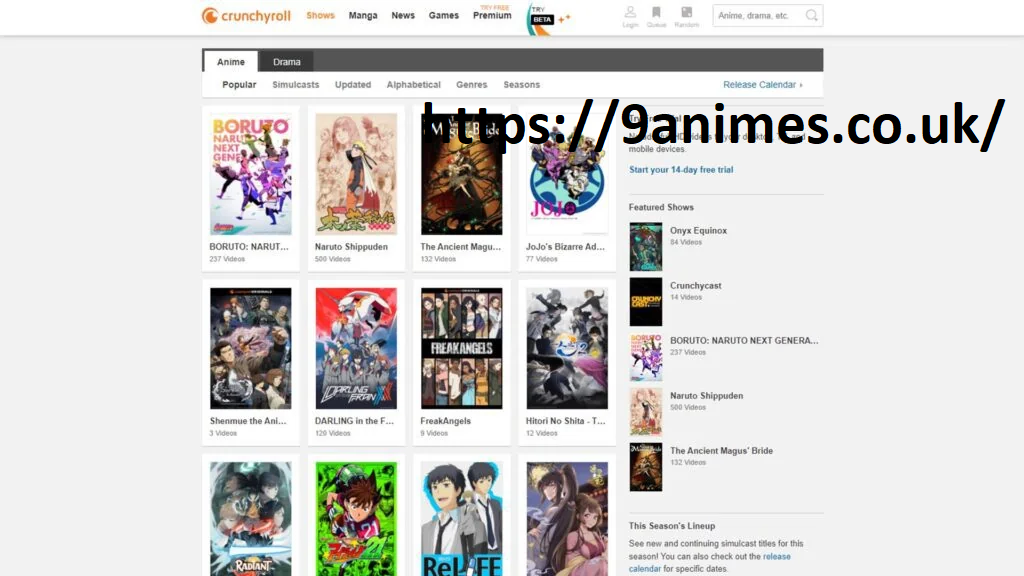Click BORUTO: NARUTO NEXT GENERA... featured link

744,340
